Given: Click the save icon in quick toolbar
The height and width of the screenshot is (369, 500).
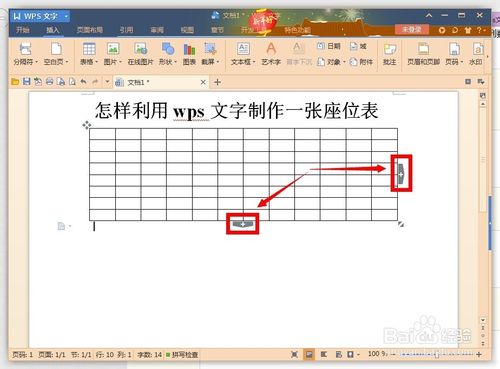Looking at the screenshot, I should click(x=27, y=82).
